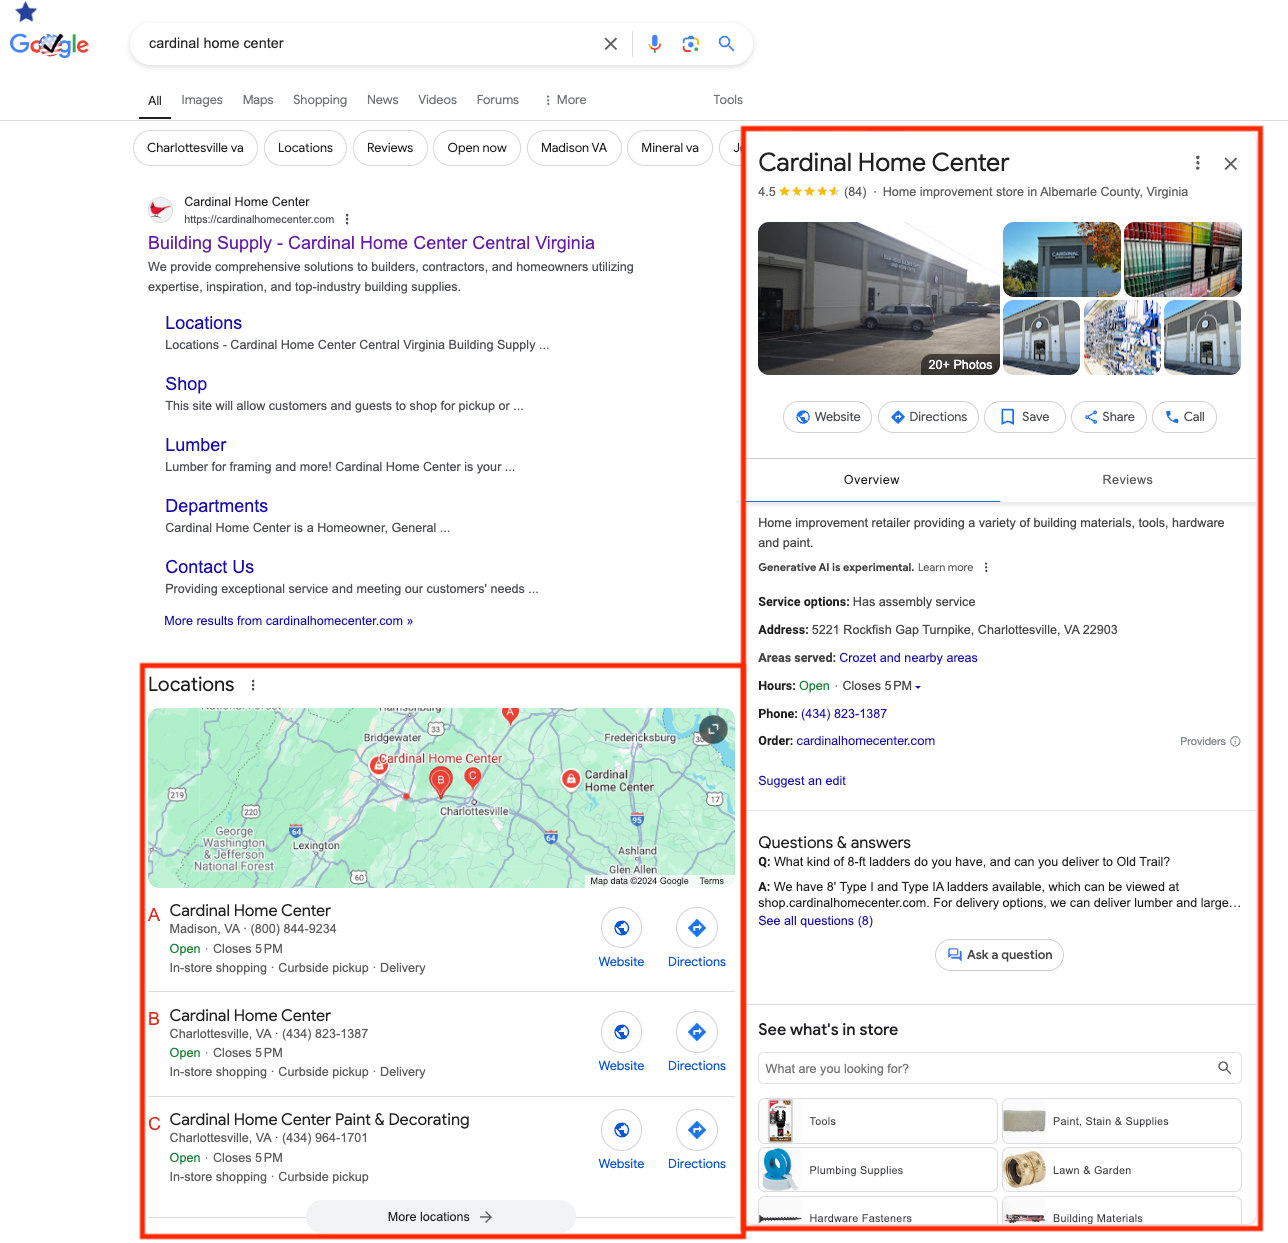Click the Ask a question button
Screen dimensions: 1288x1243
pyautogui.click(x=999, y=955)
